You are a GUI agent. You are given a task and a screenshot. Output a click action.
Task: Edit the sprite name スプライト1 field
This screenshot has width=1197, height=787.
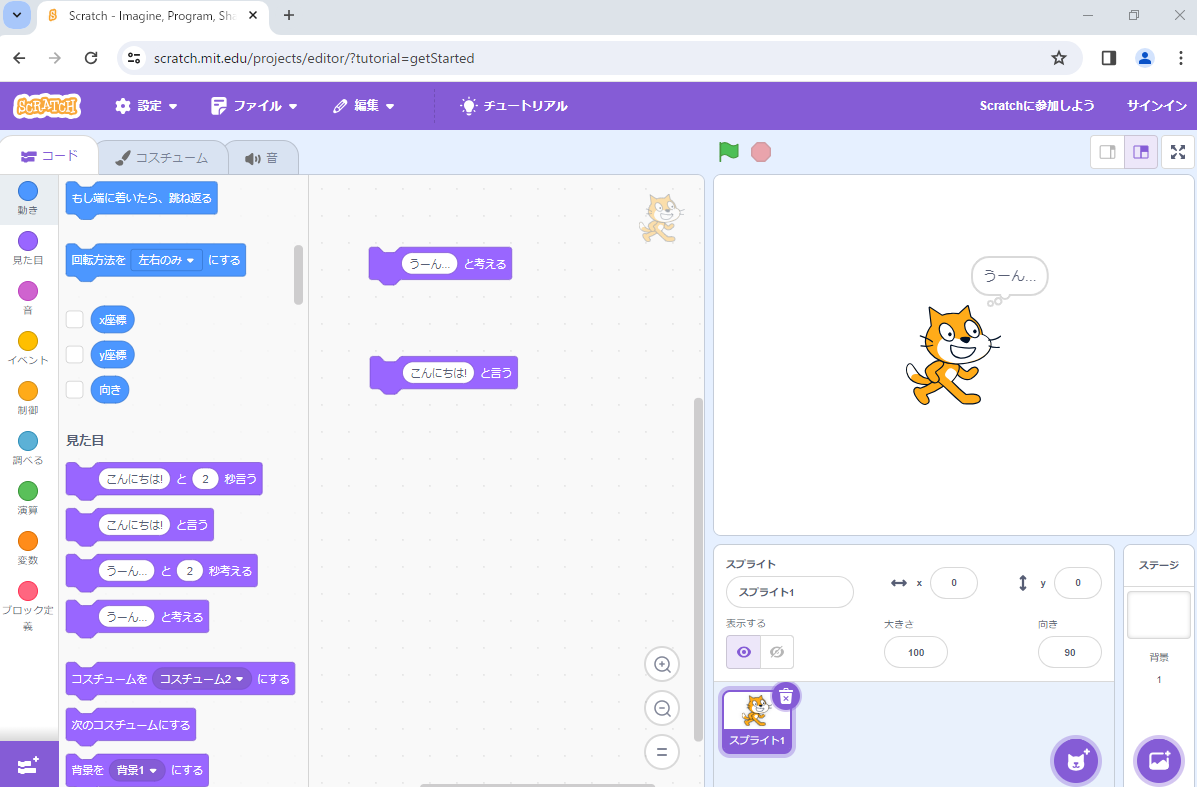(789, 592)
